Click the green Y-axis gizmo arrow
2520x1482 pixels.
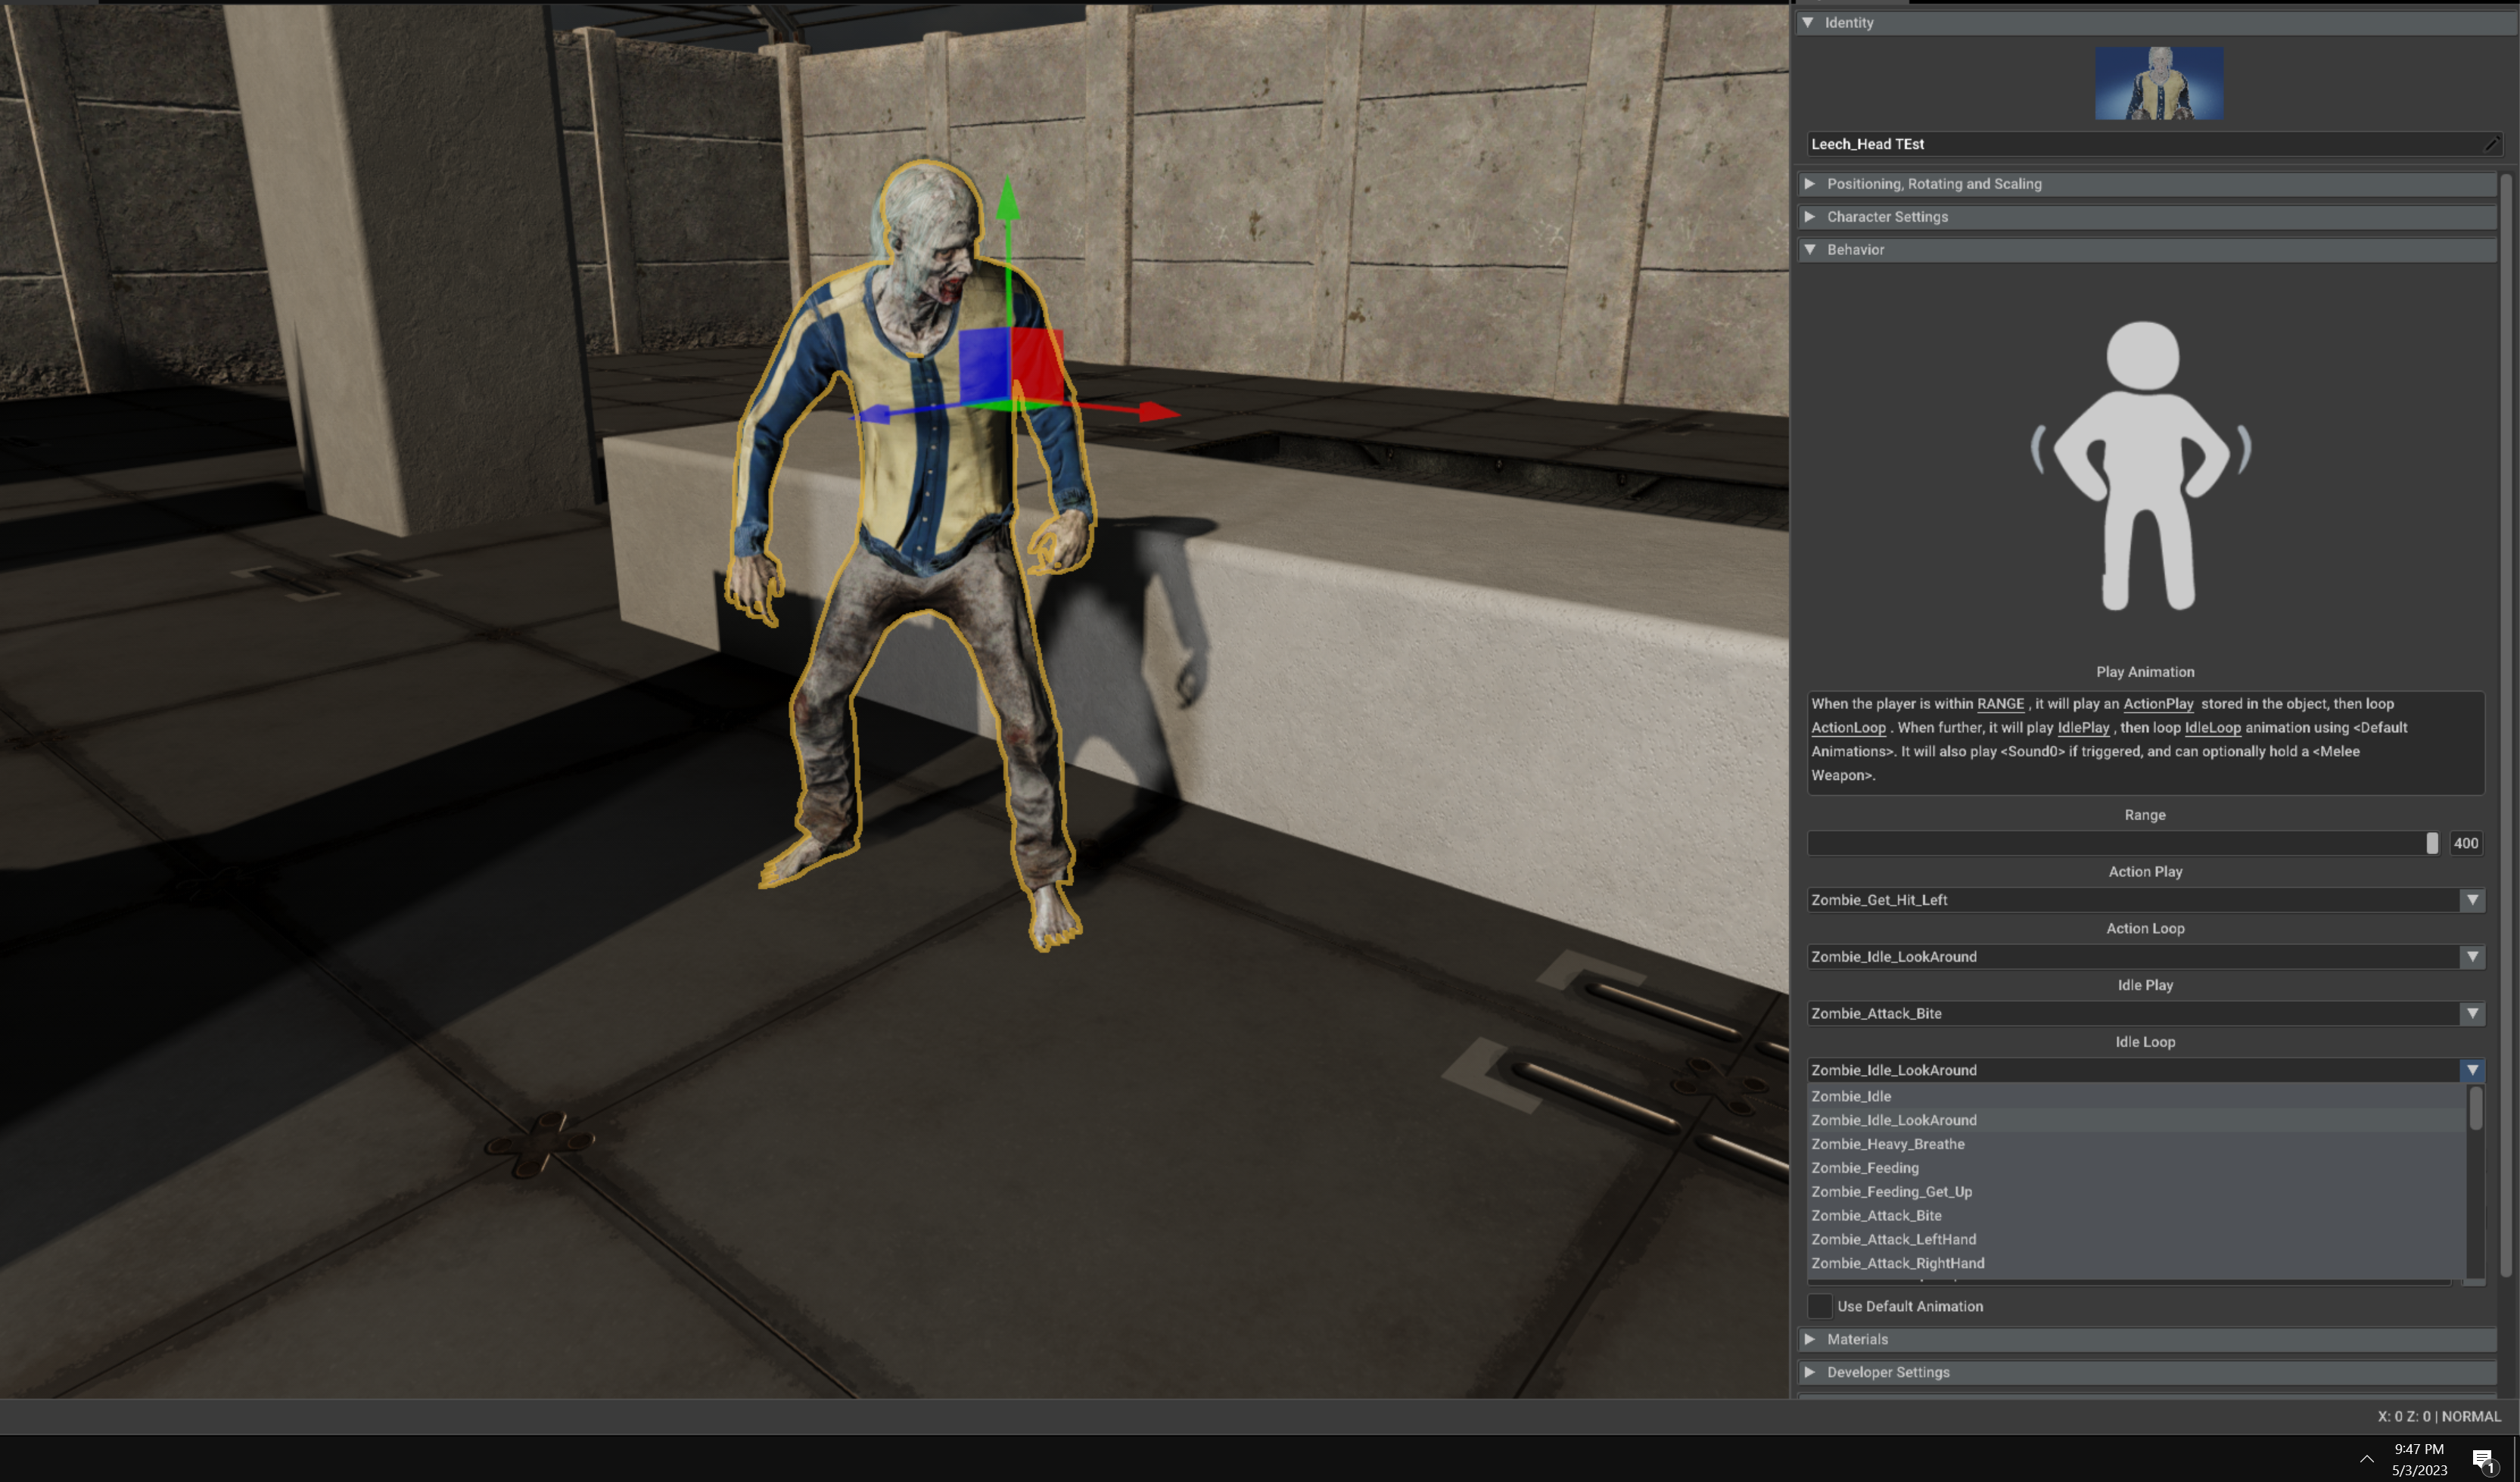pyautogui.click(x=1008, y=198)
